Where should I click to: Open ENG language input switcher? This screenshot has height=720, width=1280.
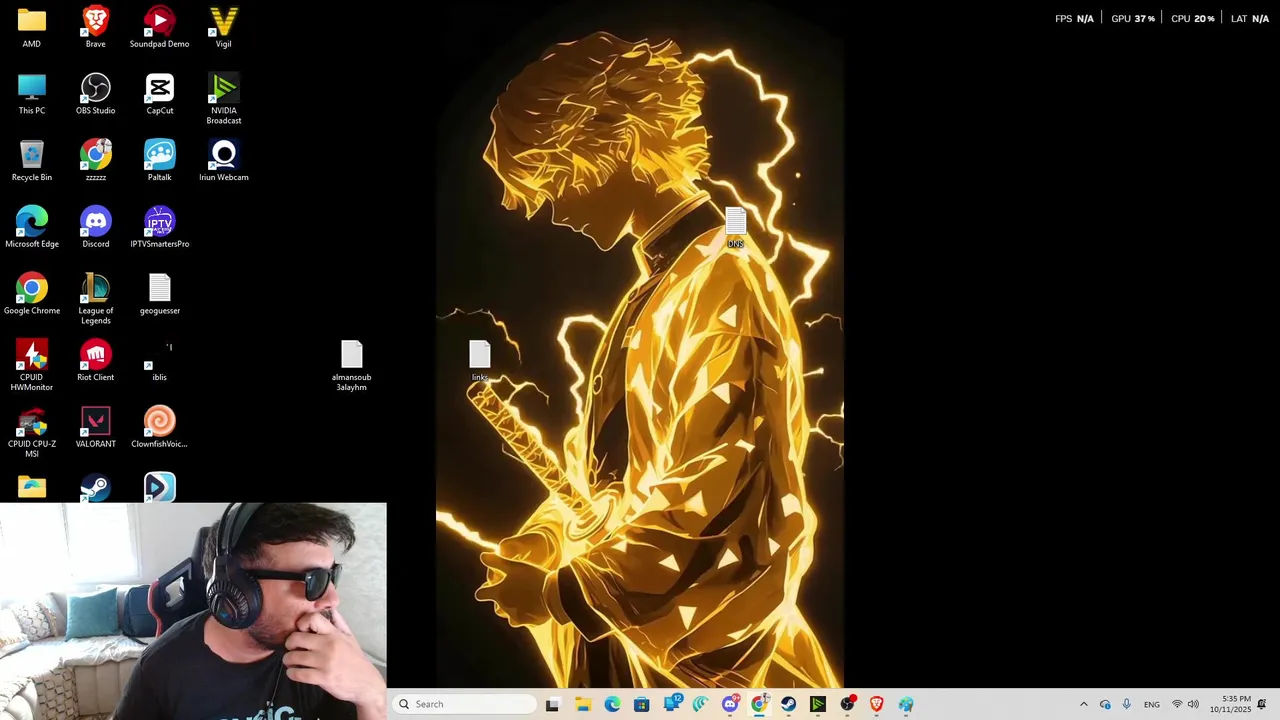1152,705
